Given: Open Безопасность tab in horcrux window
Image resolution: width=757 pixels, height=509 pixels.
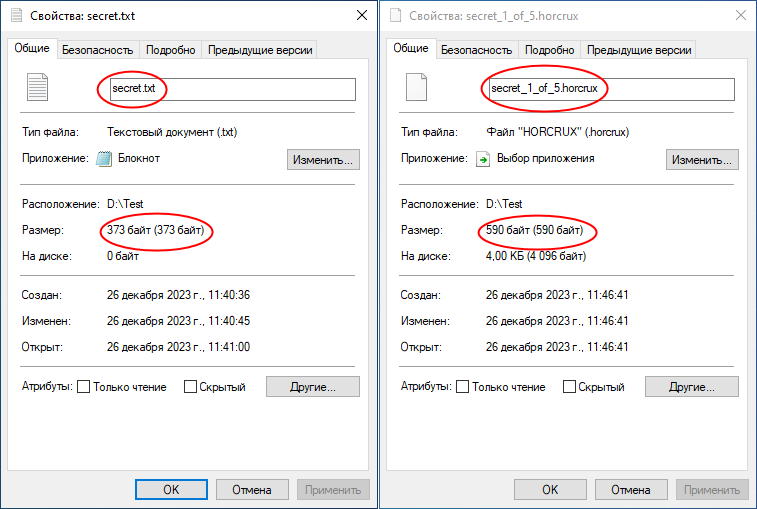Looking at the screenshot, I should 477,50.
